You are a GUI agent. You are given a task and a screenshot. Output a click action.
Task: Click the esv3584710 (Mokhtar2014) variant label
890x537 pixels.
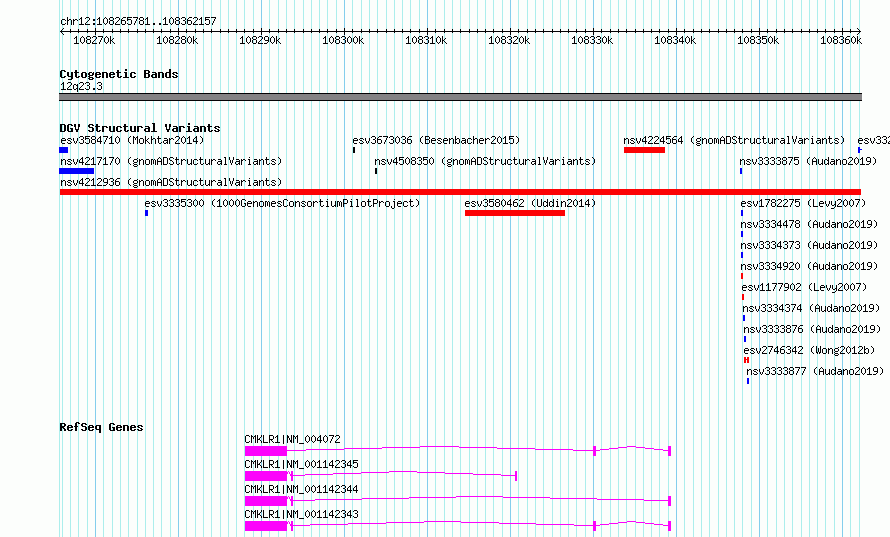tap(132, 140)
